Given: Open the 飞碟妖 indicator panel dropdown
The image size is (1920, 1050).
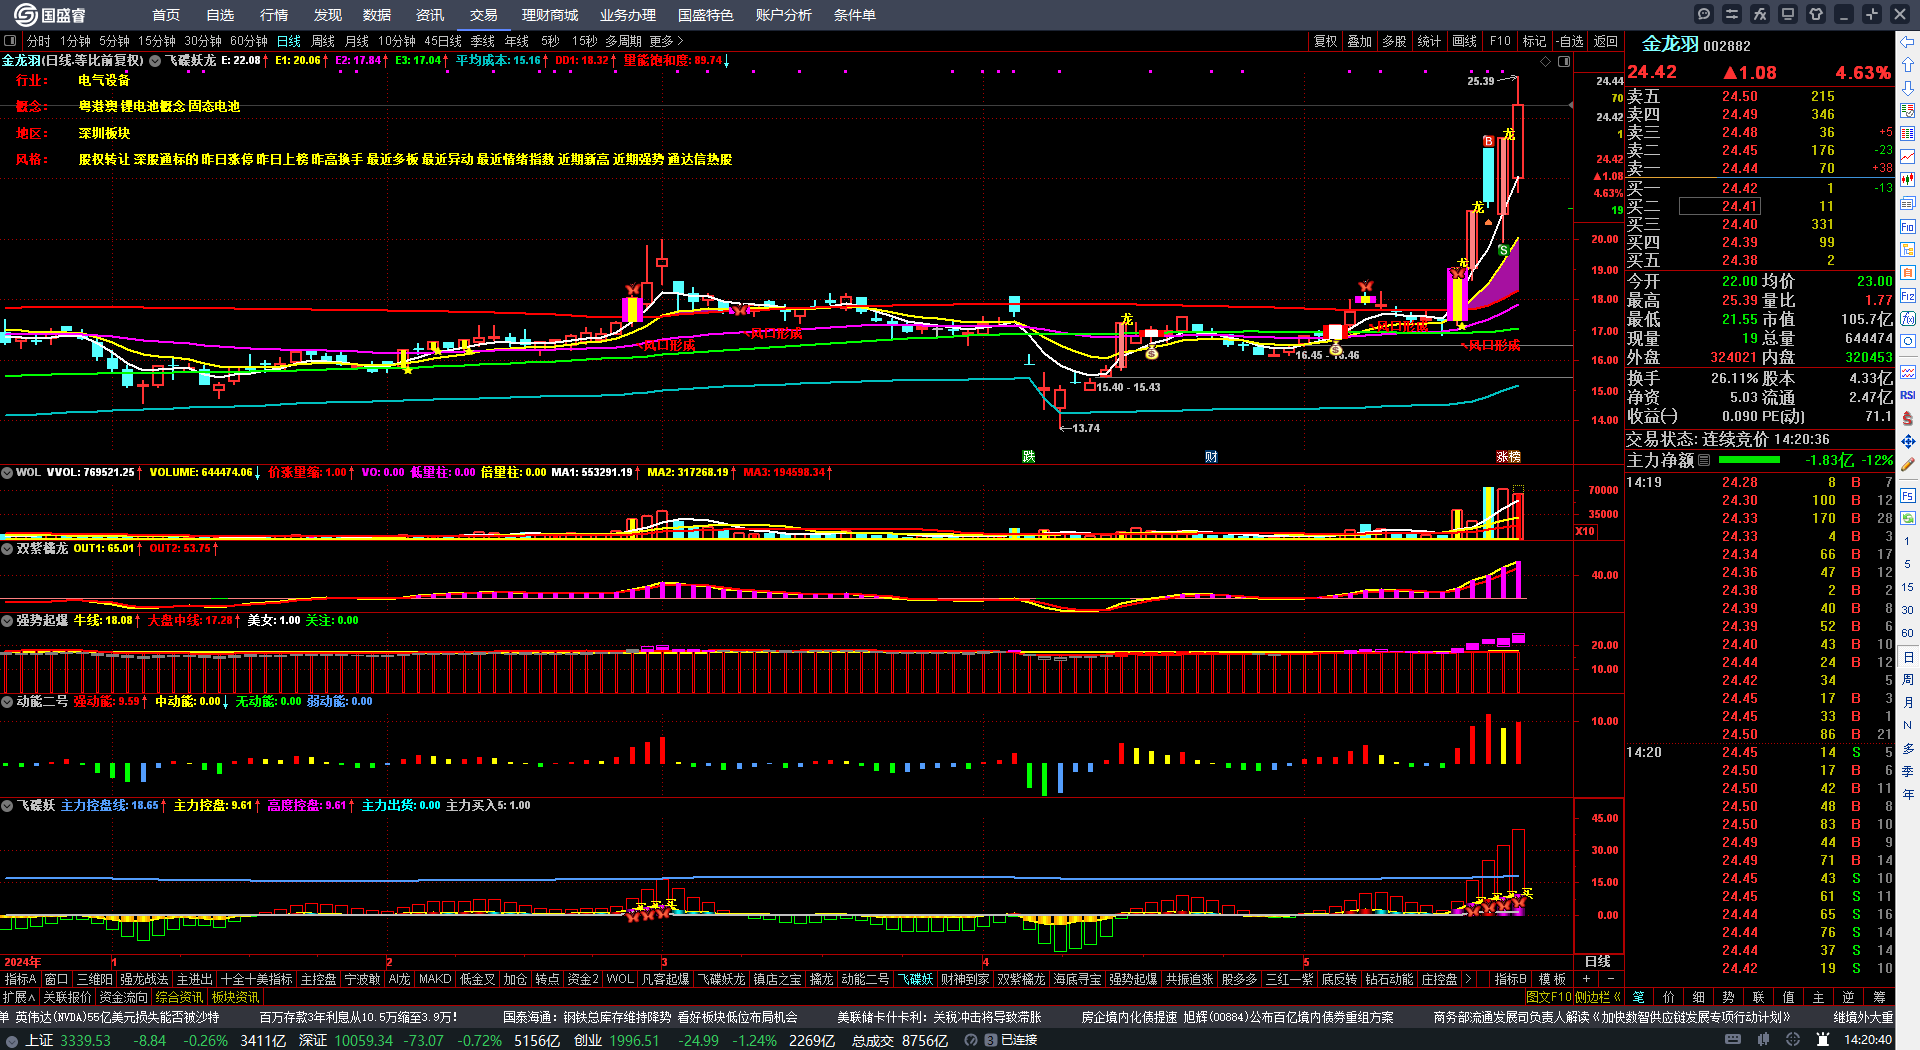Looking at the screenshot, I should tap(7, 805).
